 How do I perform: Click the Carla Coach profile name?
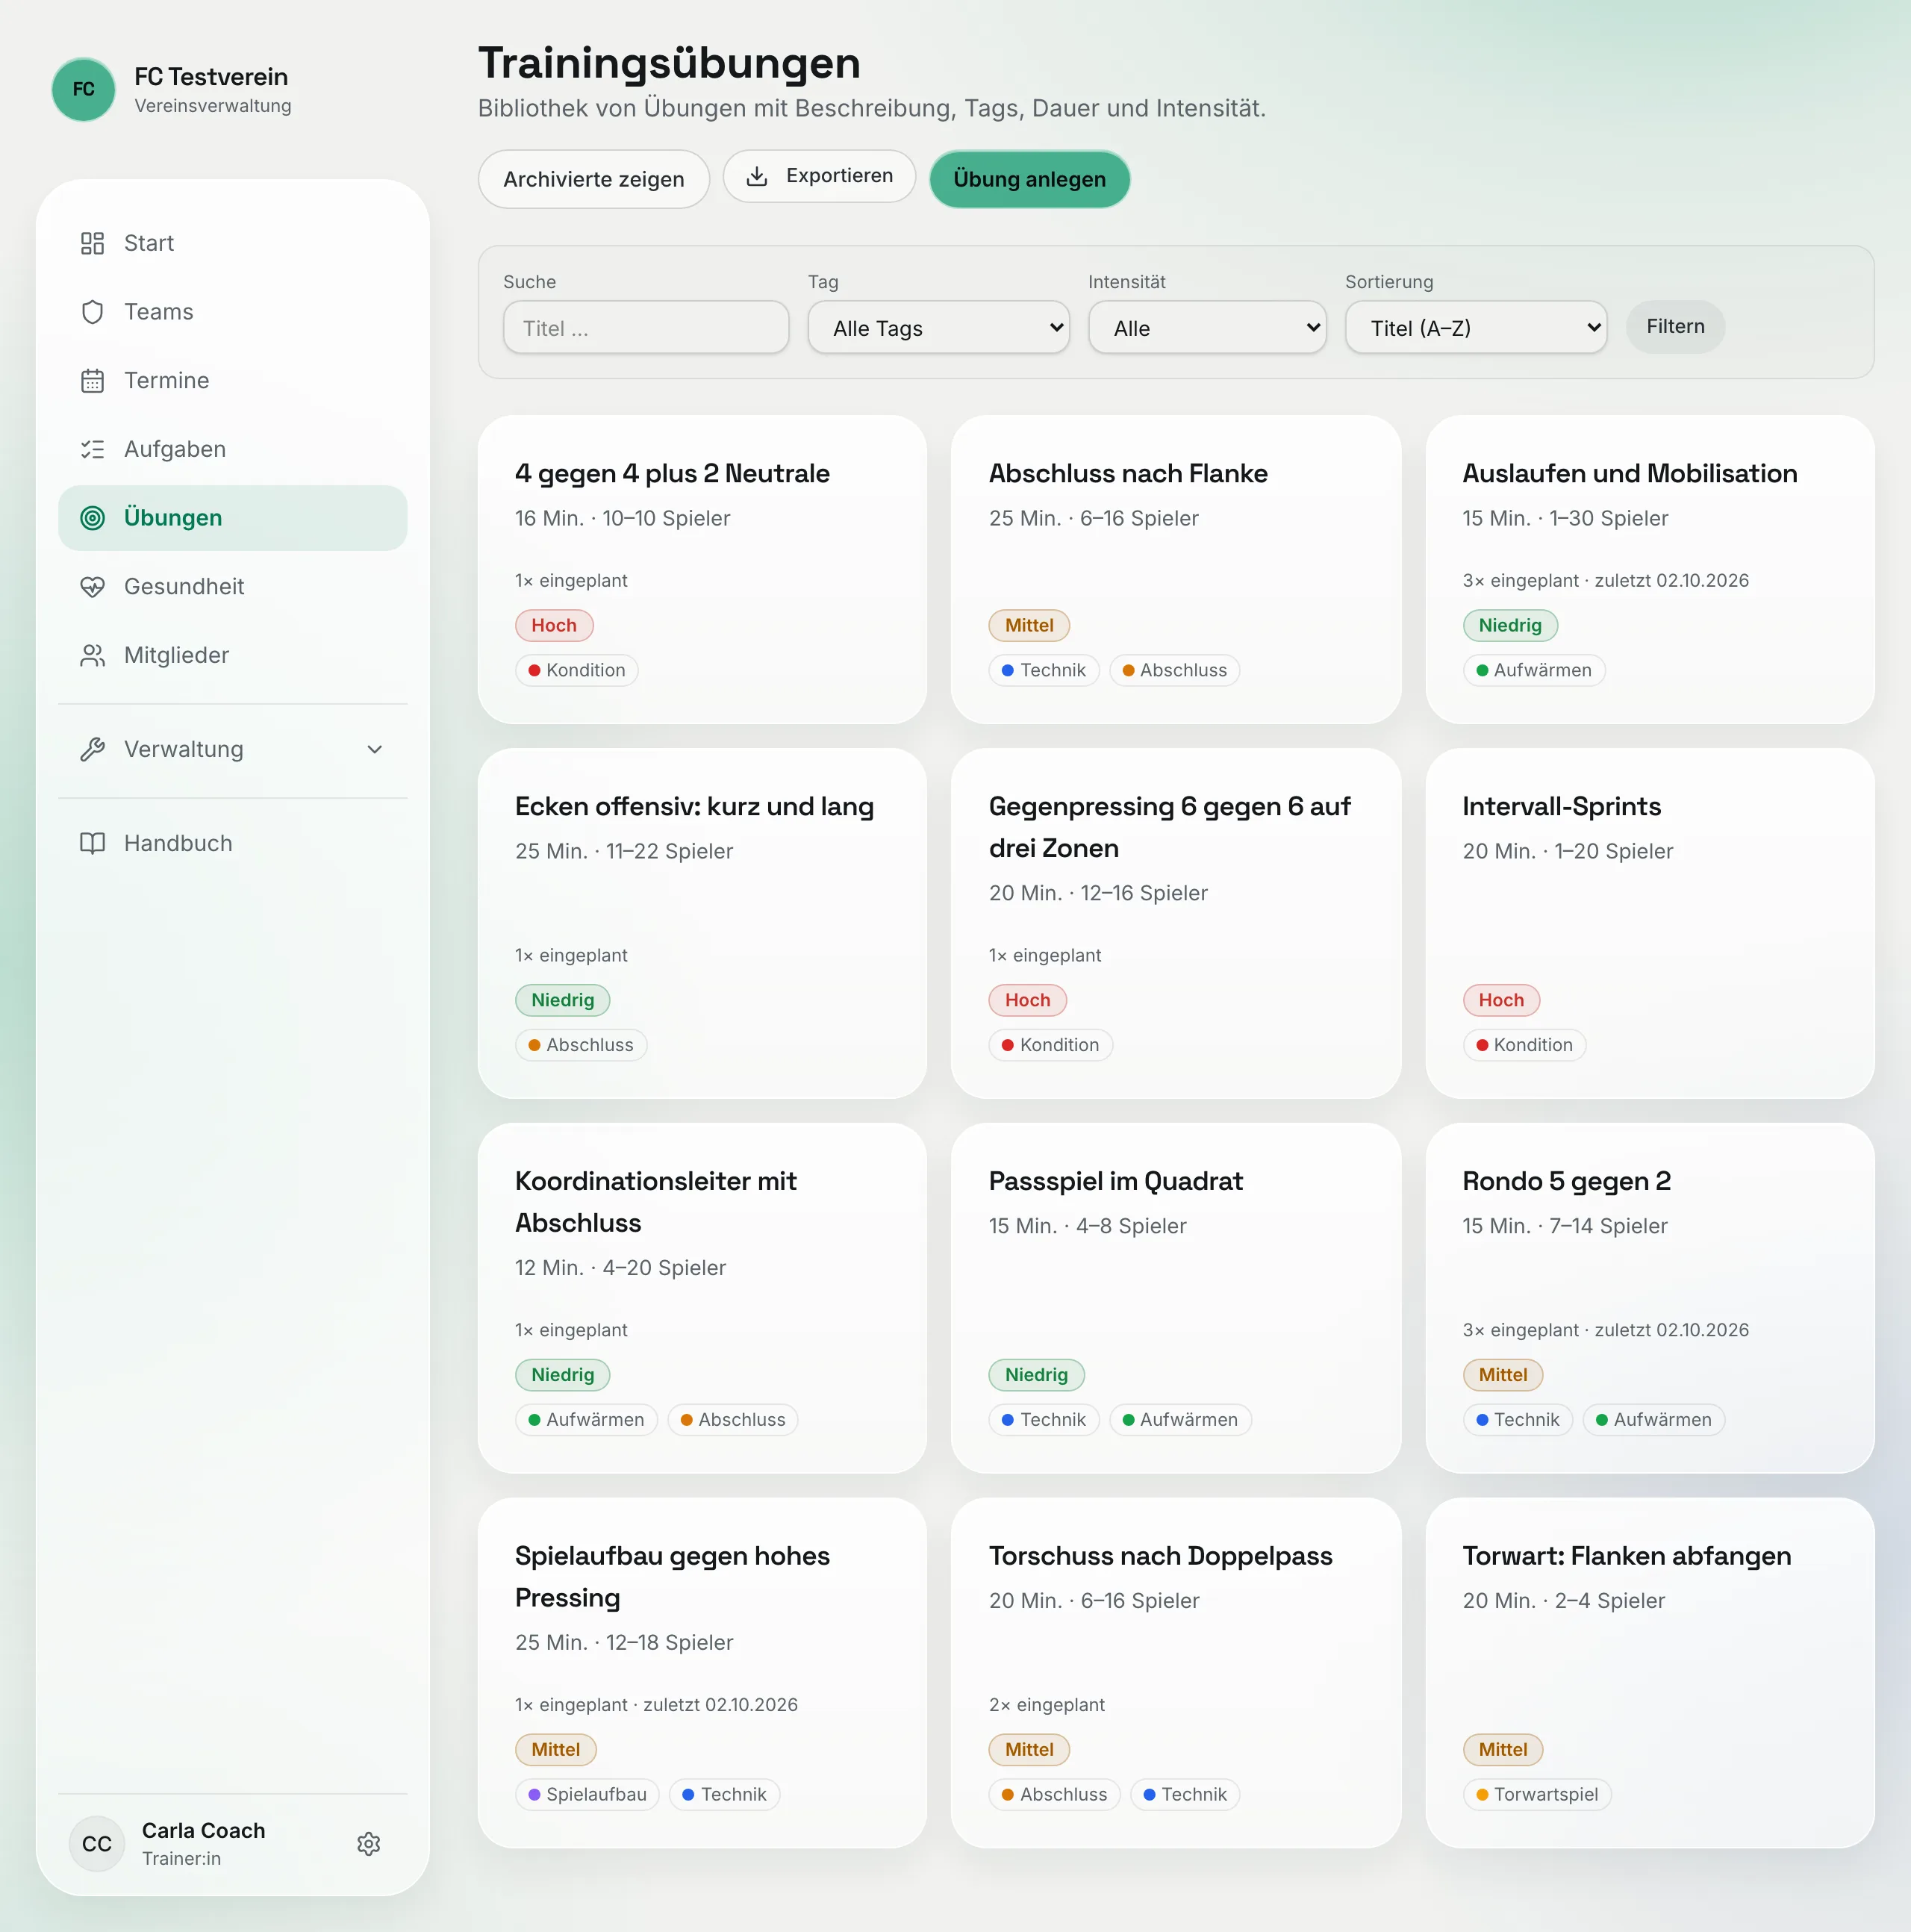tap(203, 1831)
